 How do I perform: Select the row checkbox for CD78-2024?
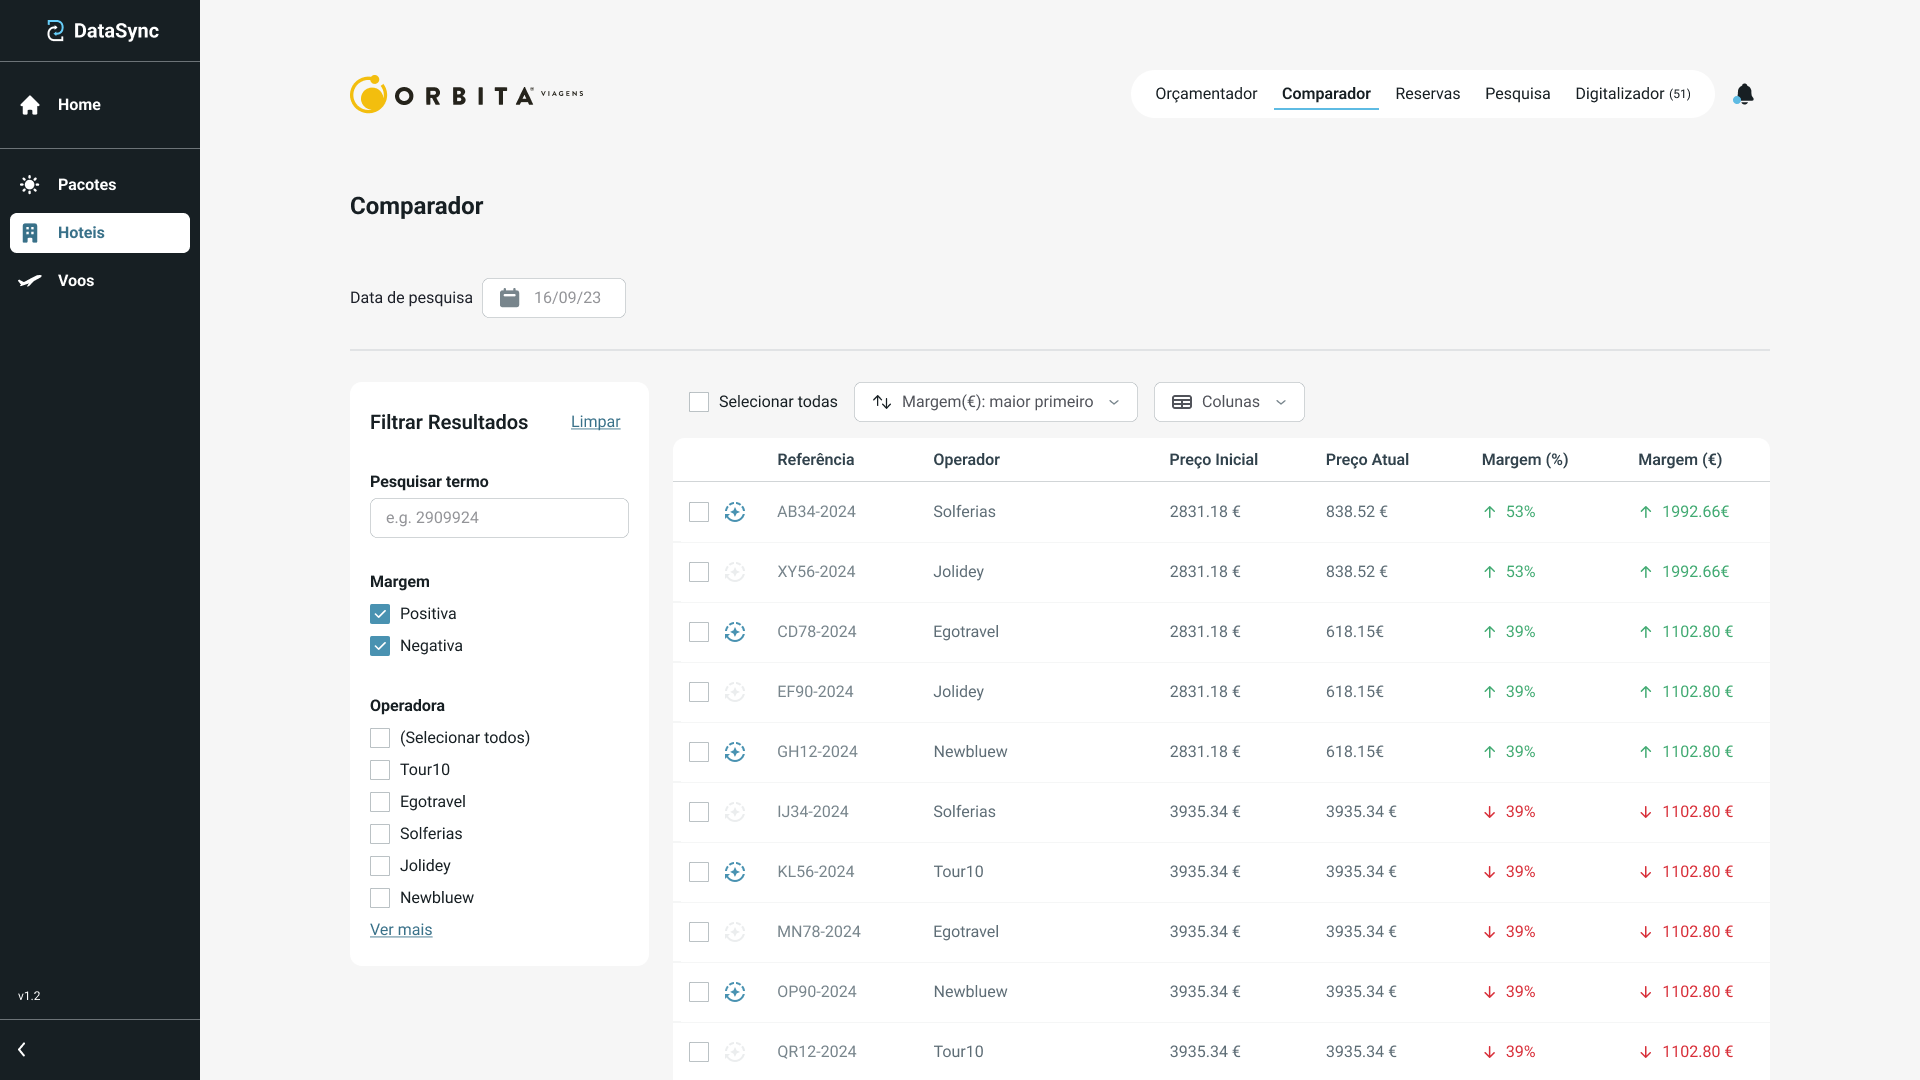point(699,632)
